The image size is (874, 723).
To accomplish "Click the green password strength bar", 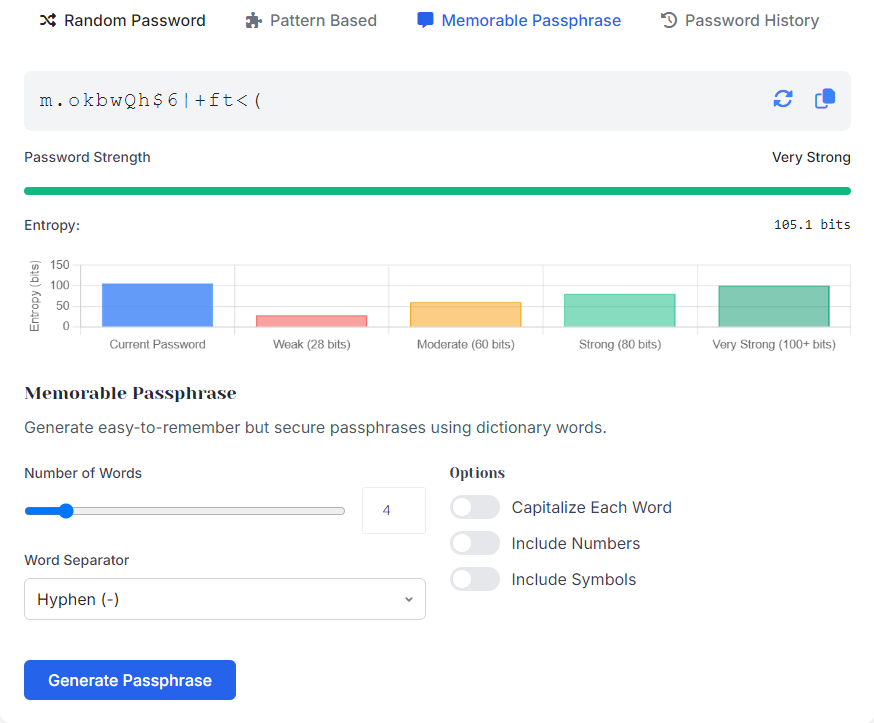I will [x=438, y=191].
